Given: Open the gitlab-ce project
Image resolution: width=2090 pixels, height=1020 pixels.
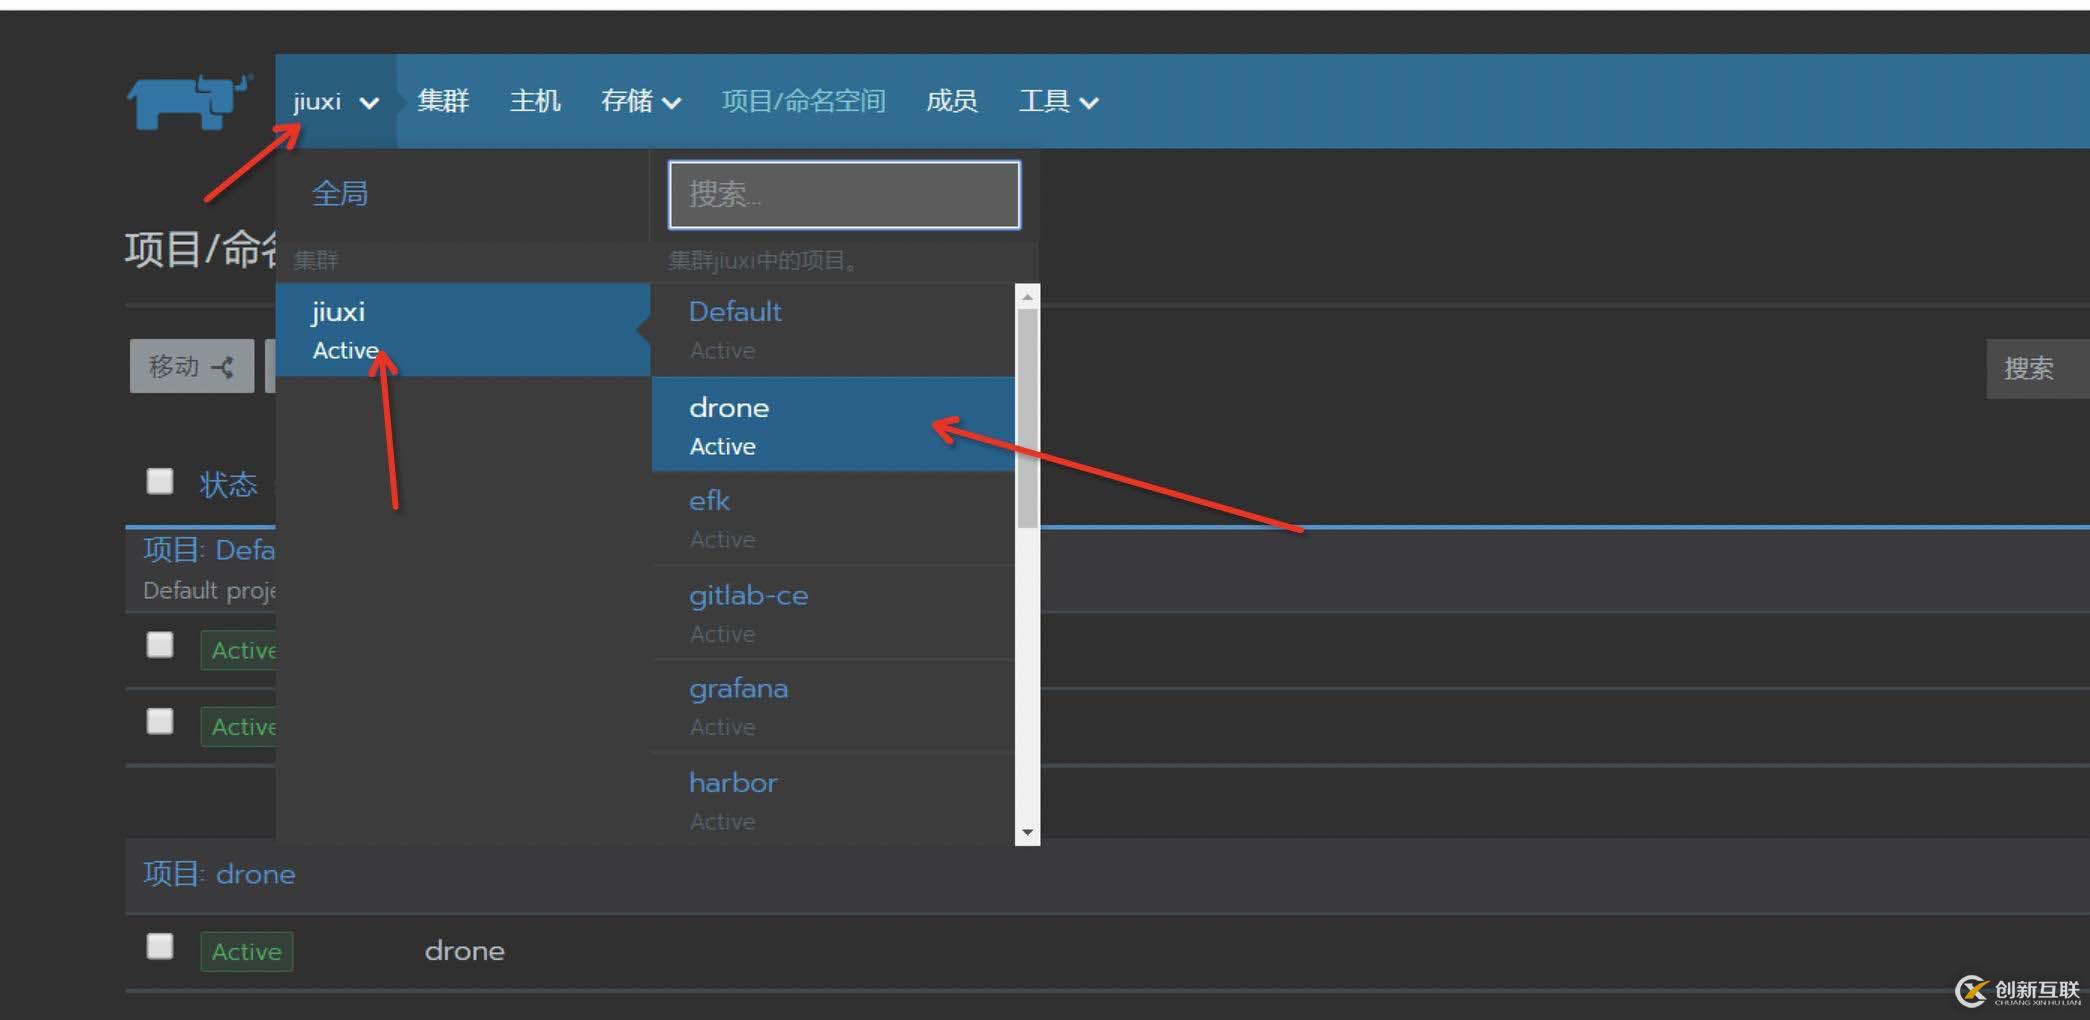Looking at the screenshot, I should 749,595.
